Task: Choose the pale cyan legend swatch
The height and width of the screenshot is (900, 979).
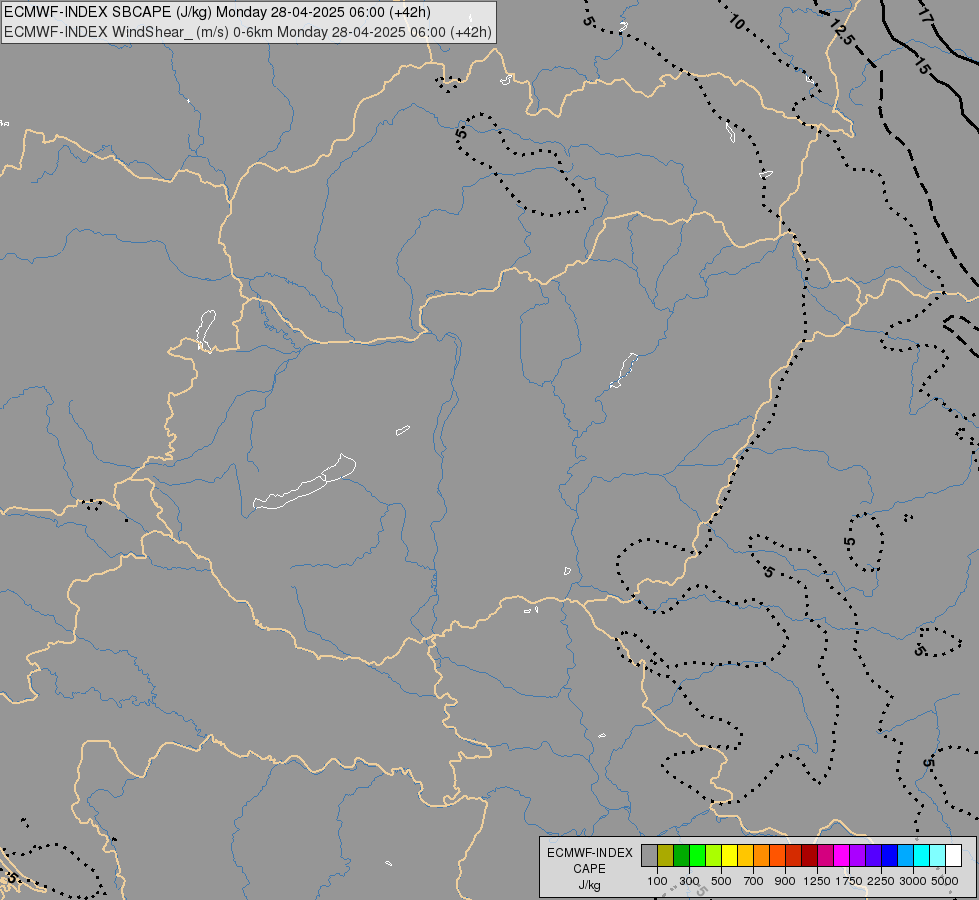Action: 938,856
